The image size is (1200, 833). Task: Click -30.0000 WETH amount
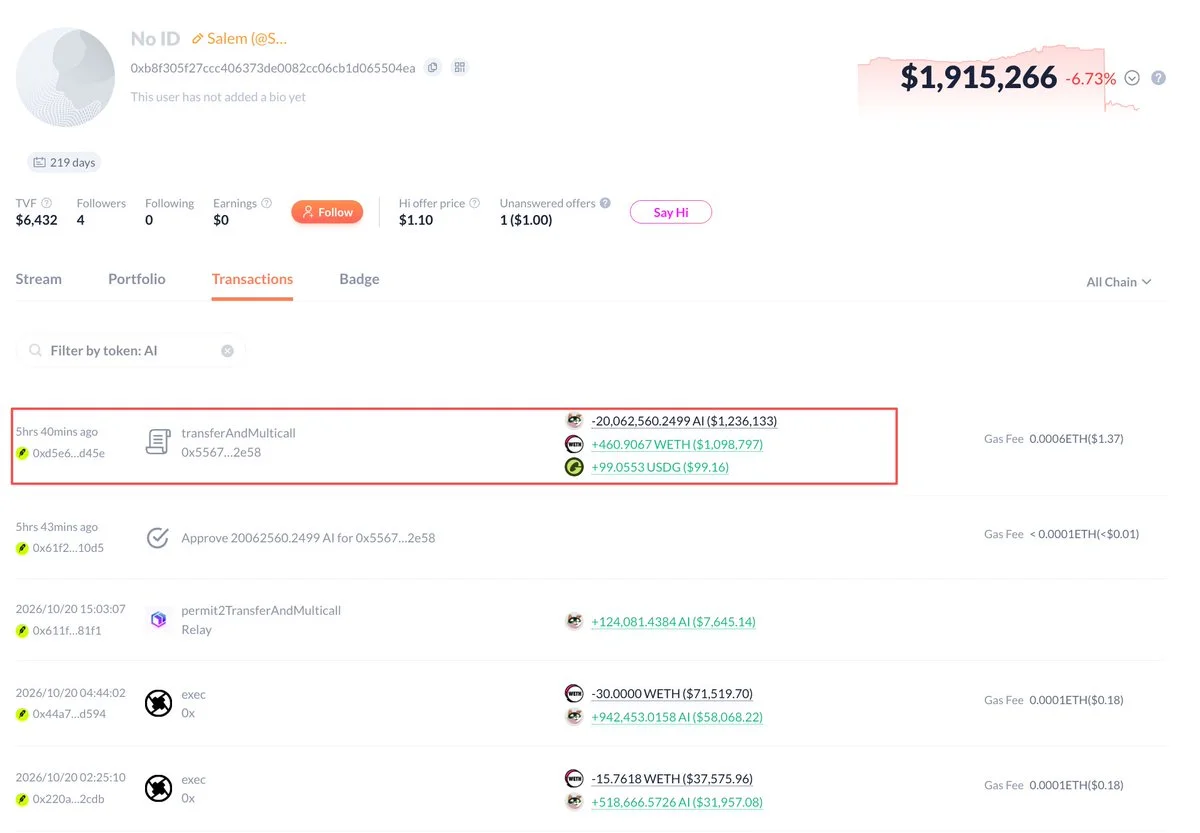click(672, 693)
